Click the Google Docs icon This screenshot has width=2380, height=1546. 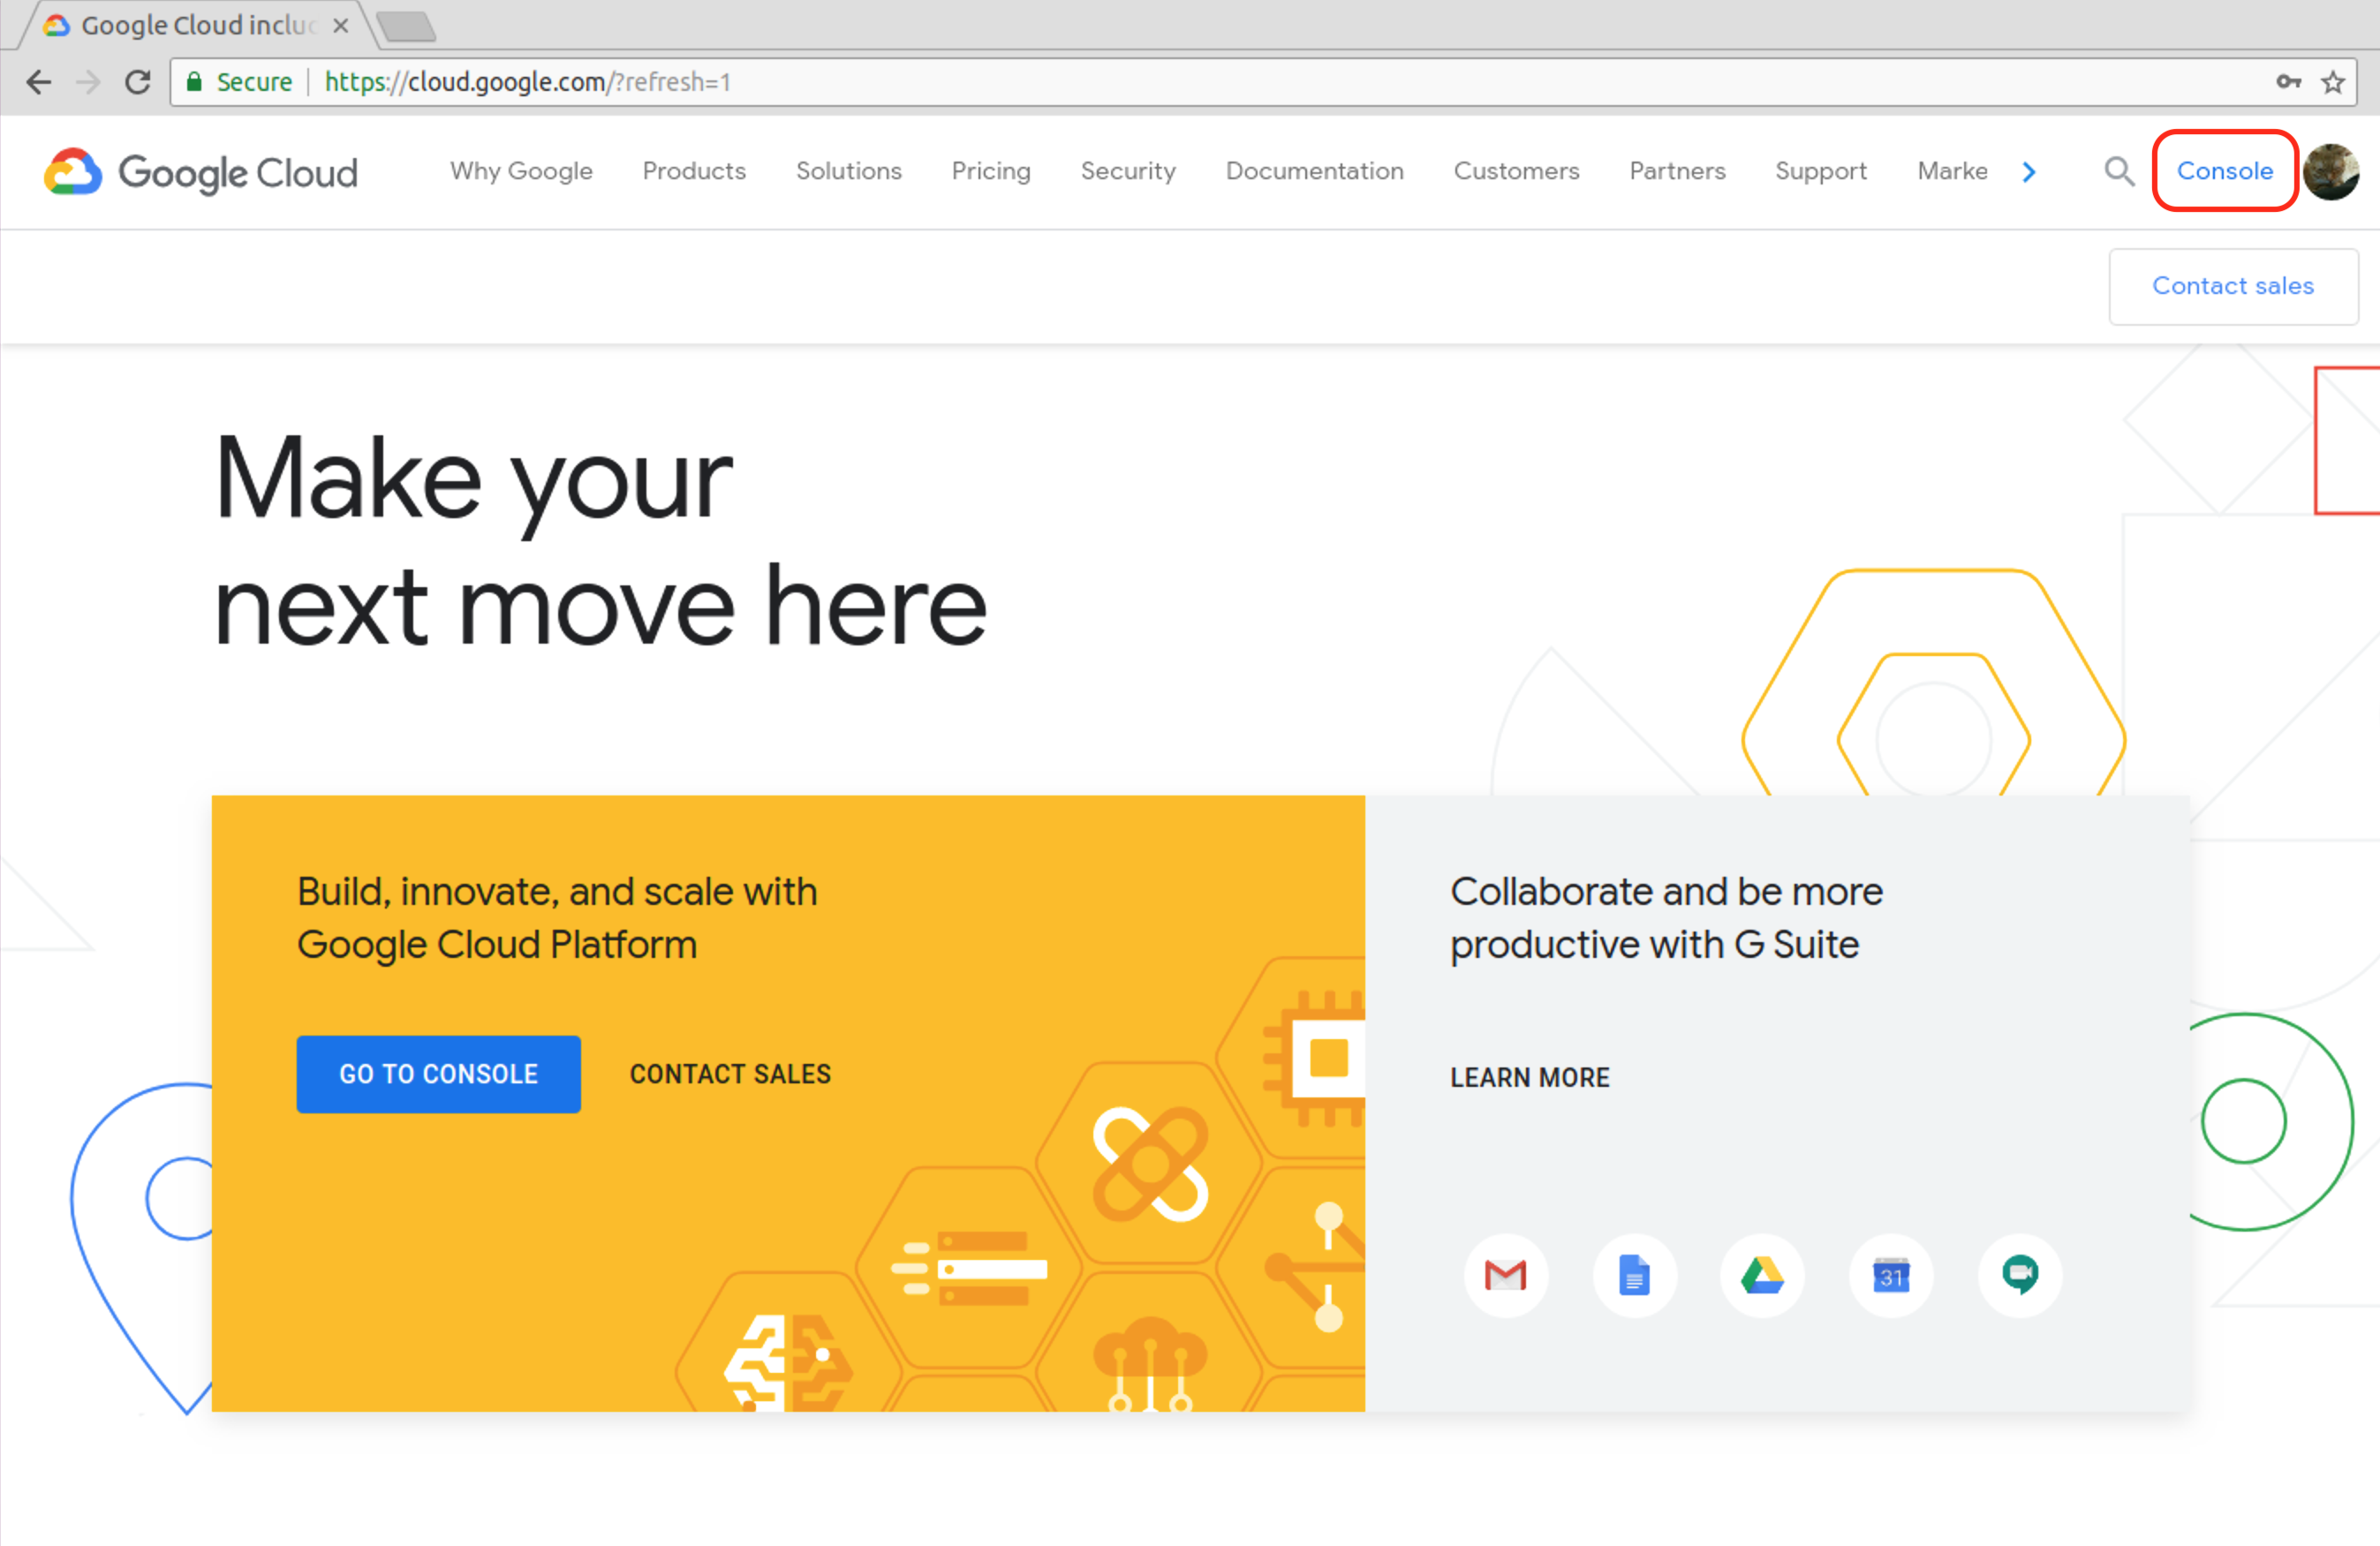tap(1634, 1275)
